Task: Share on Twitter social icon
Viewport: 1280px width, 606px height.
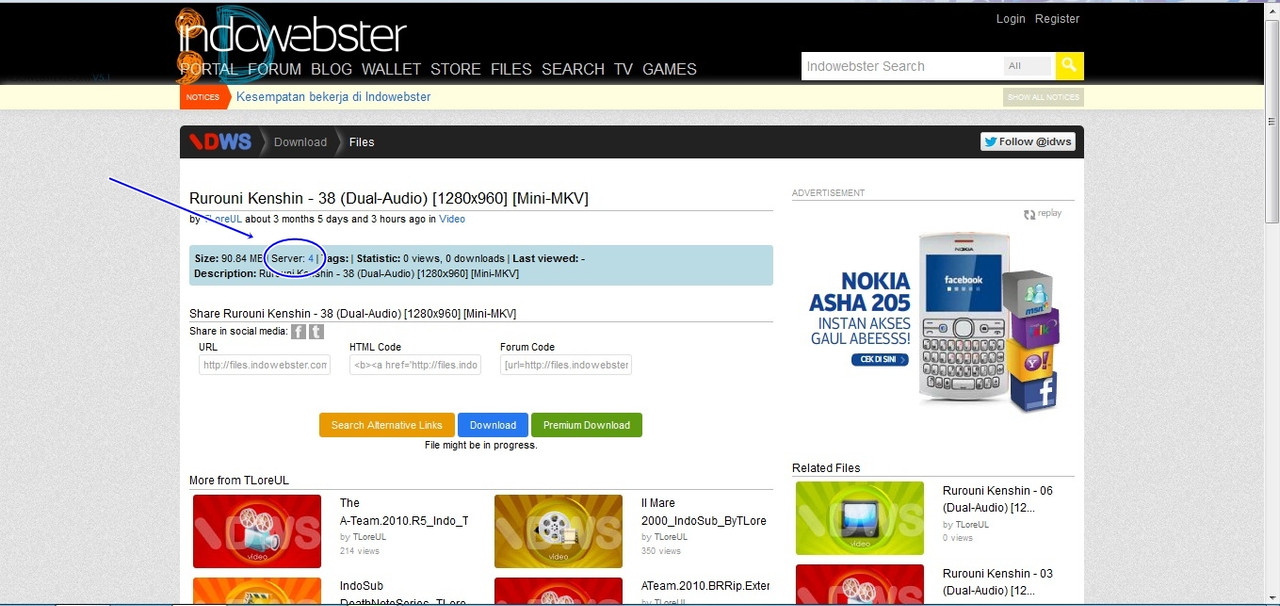Action: (316, 332)
